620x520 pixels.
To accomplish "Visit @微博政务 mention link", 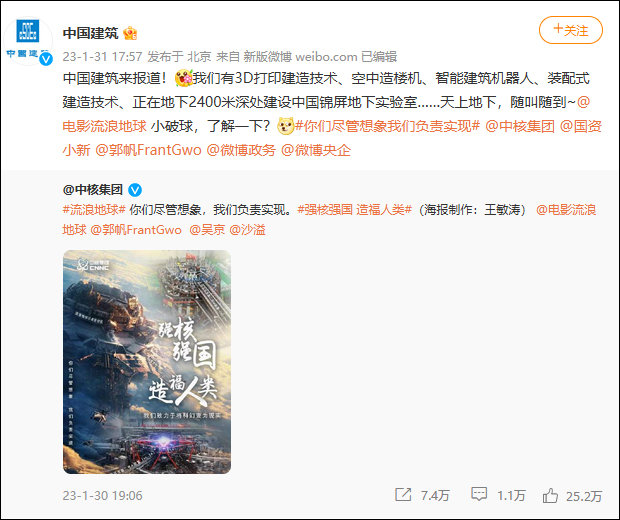I will coord(241,150).
